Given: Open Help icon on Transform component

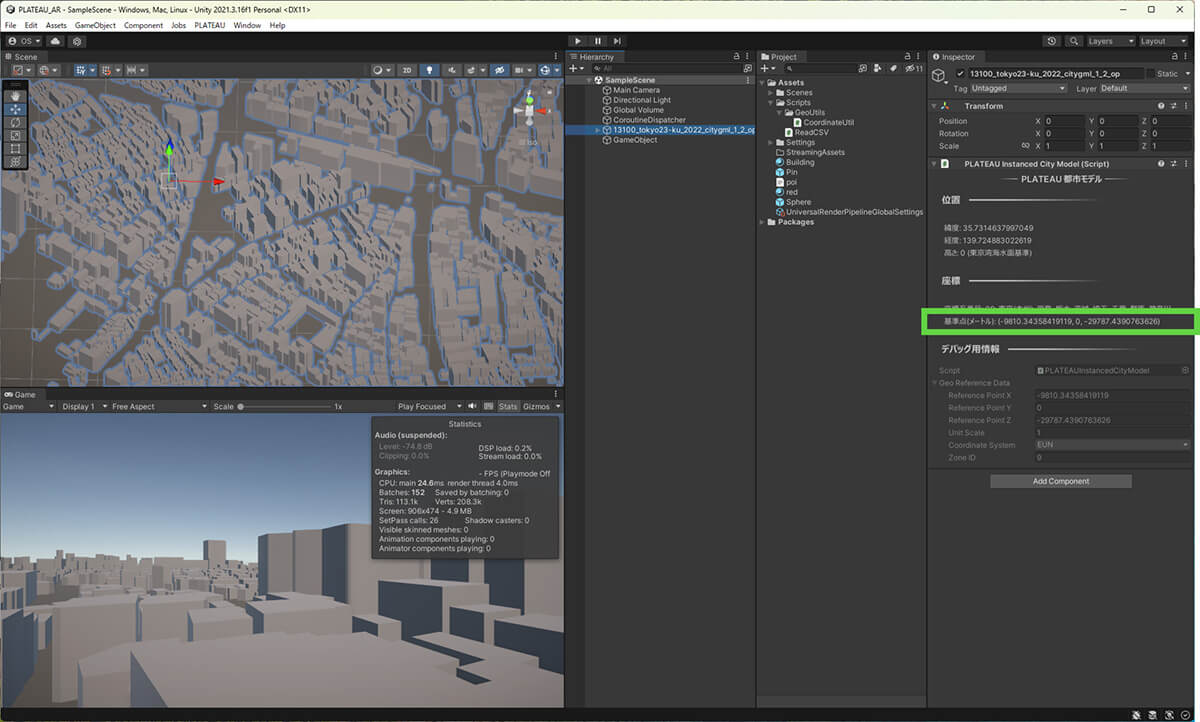Looking at the screenshot, I should click(x=1161, y=106).
